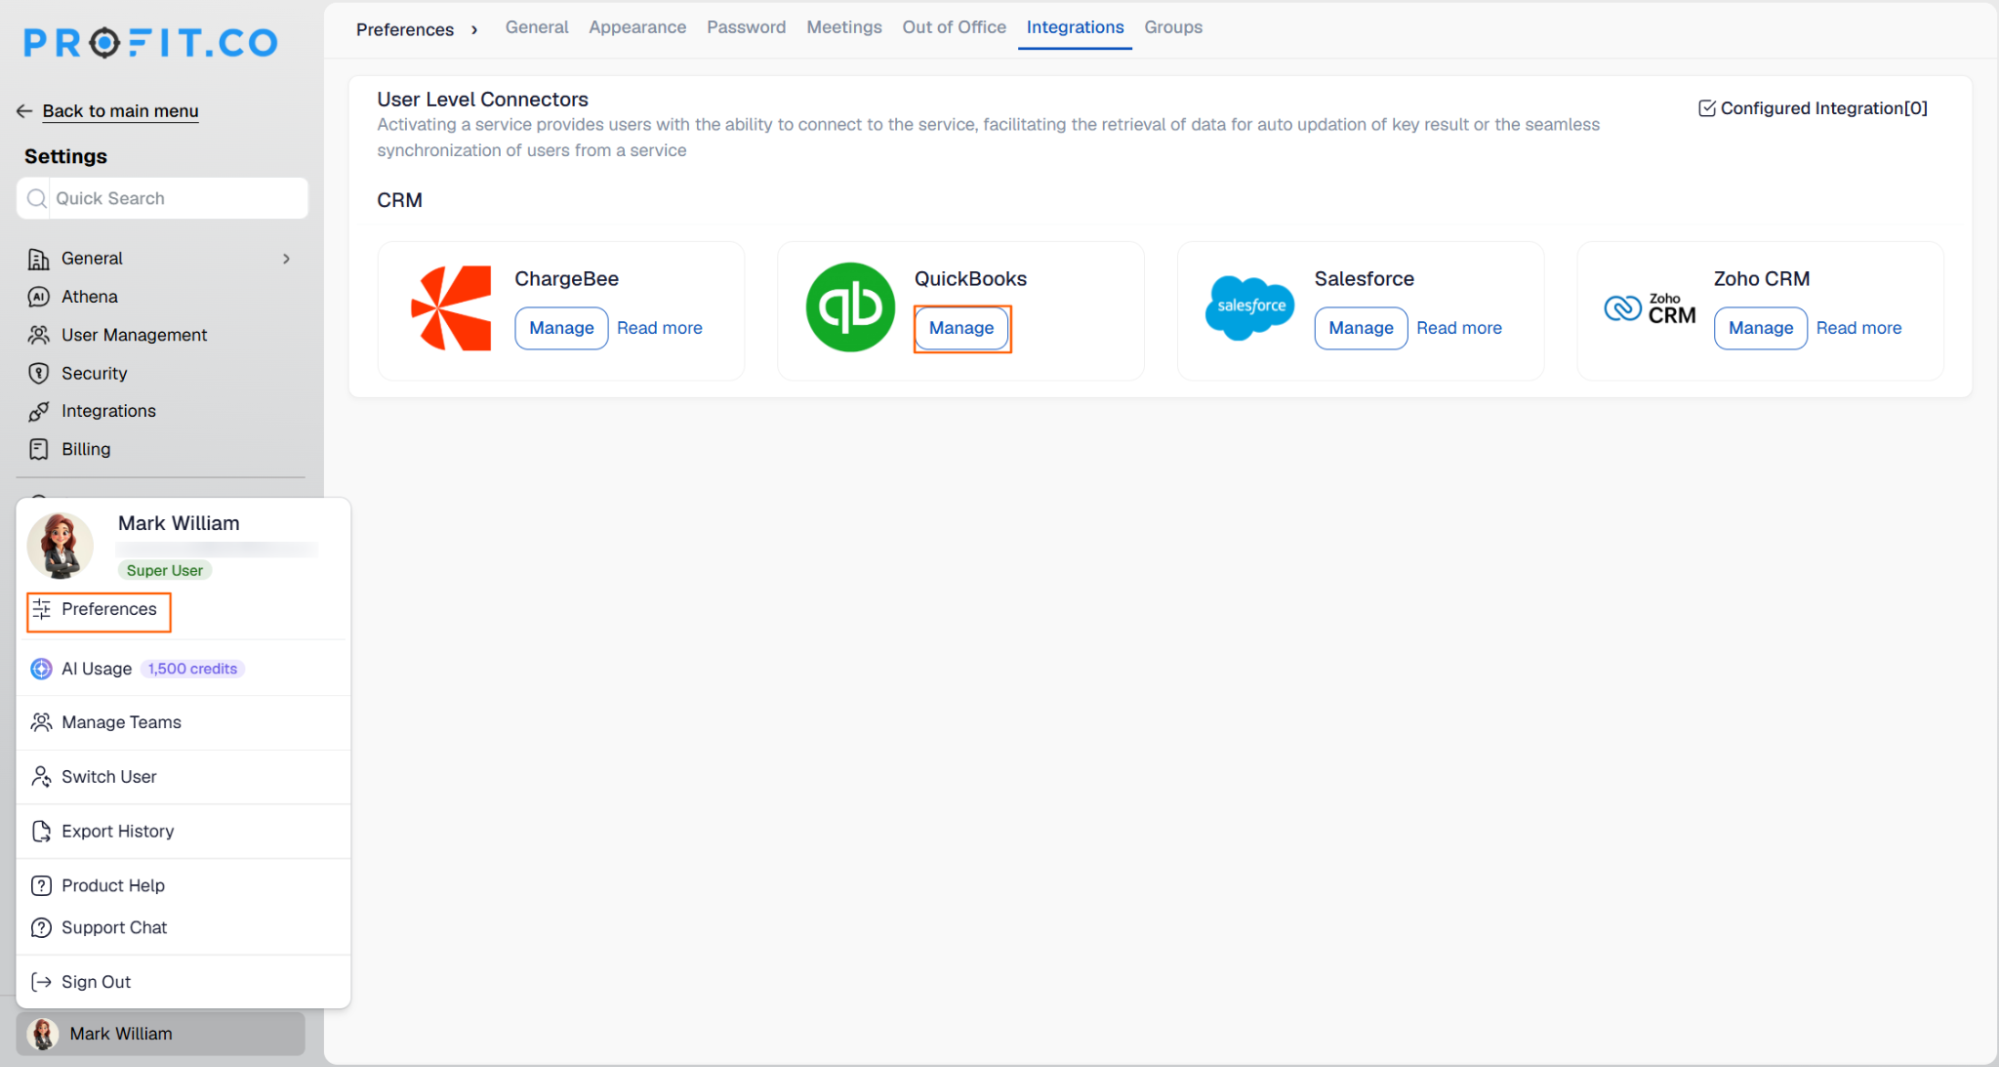Click the Mark William bar at sidebar bottom

pyautogui.click(x=161, y=1034)
